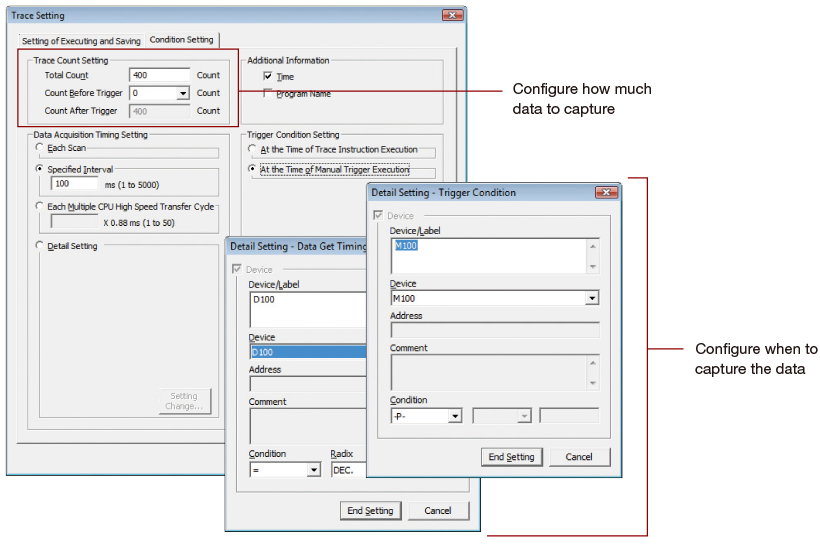Open the Condition Setting tab

[181, 40]
